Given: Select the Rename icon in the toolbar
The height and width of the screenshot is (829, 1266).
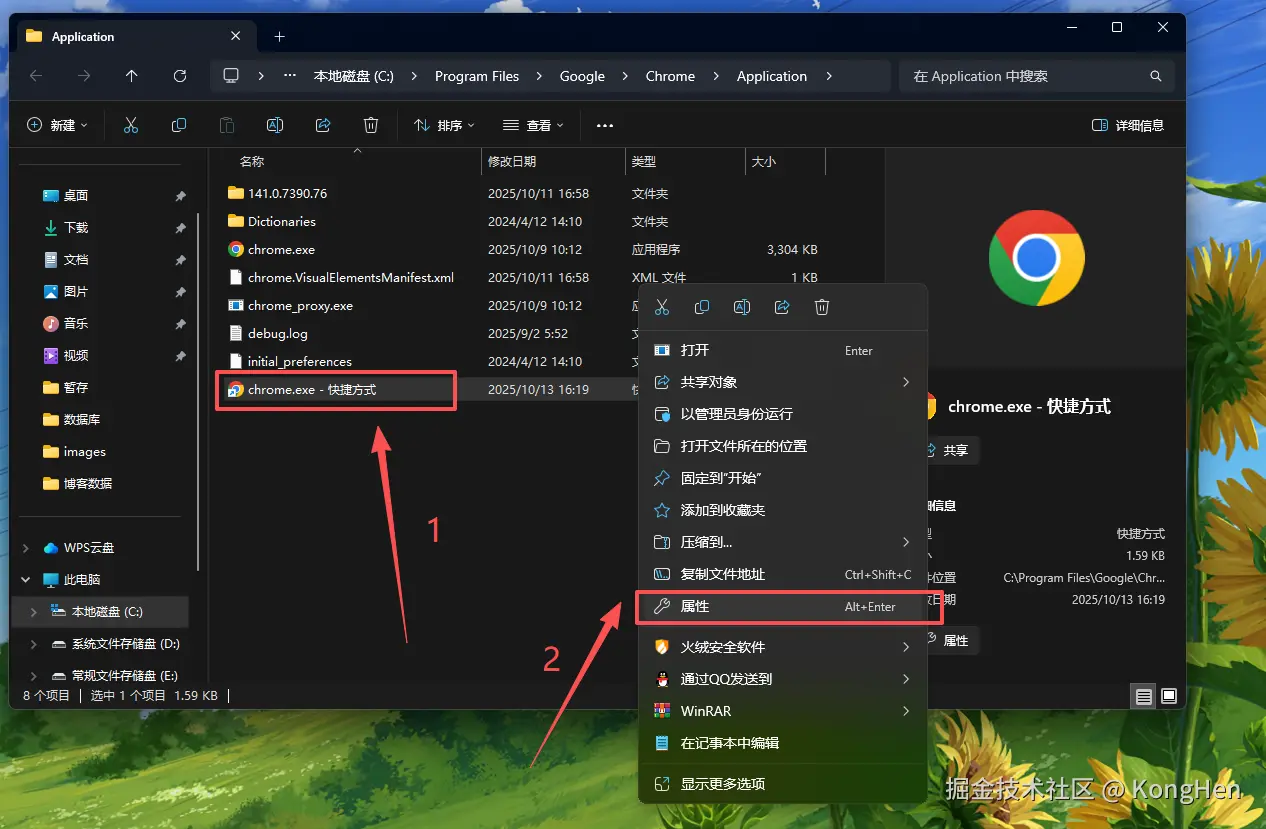Looking at the screenshot, I should (x=275, y=125).
